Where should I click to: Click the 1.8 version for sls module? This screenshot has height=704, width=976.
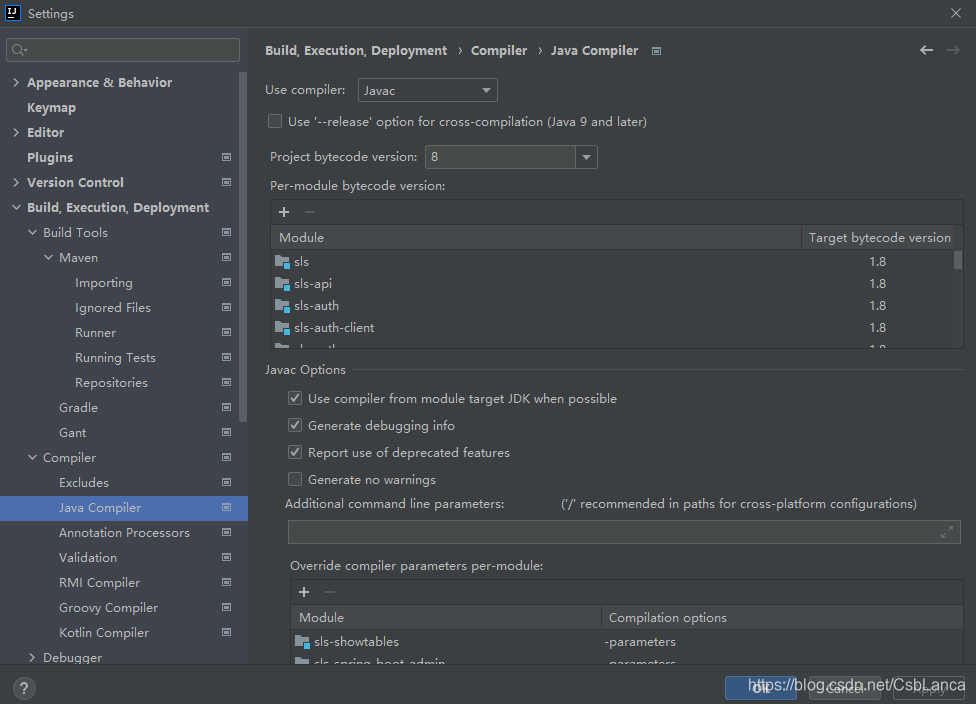click(x=878, y=261)
